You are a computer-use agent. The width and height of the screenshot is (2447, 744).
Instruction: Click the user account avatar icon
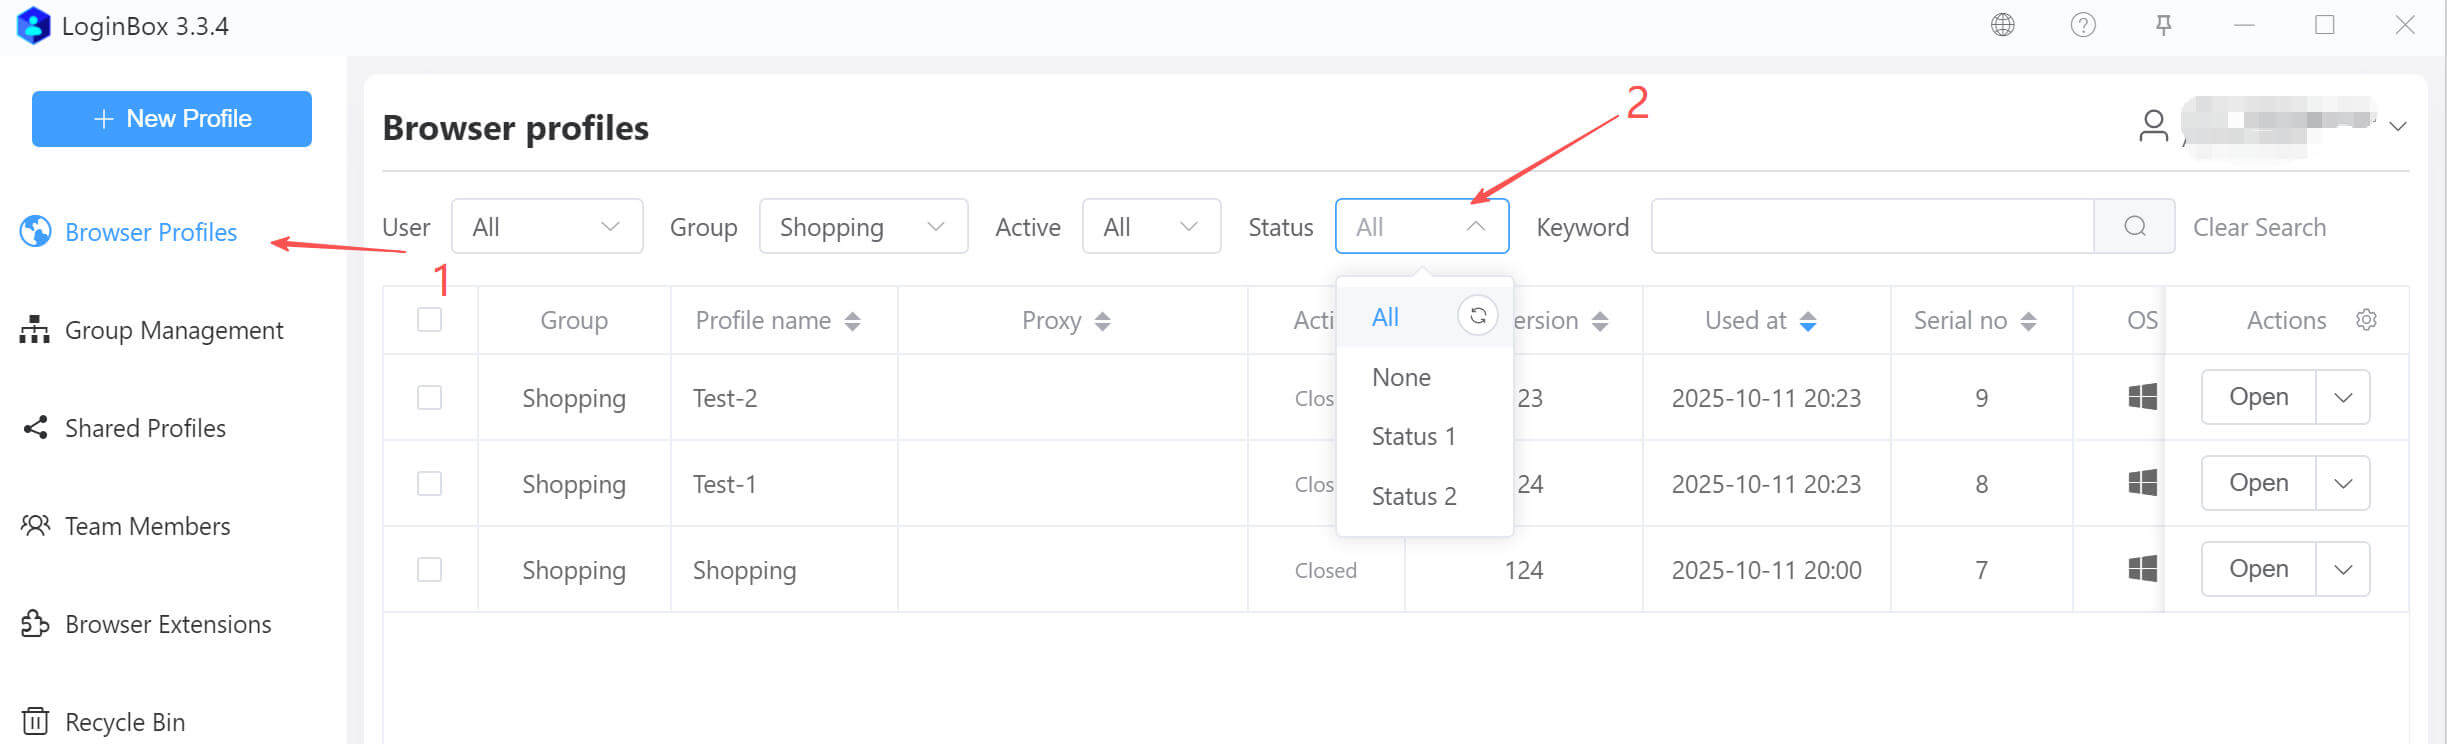[x=2153, y=126]
